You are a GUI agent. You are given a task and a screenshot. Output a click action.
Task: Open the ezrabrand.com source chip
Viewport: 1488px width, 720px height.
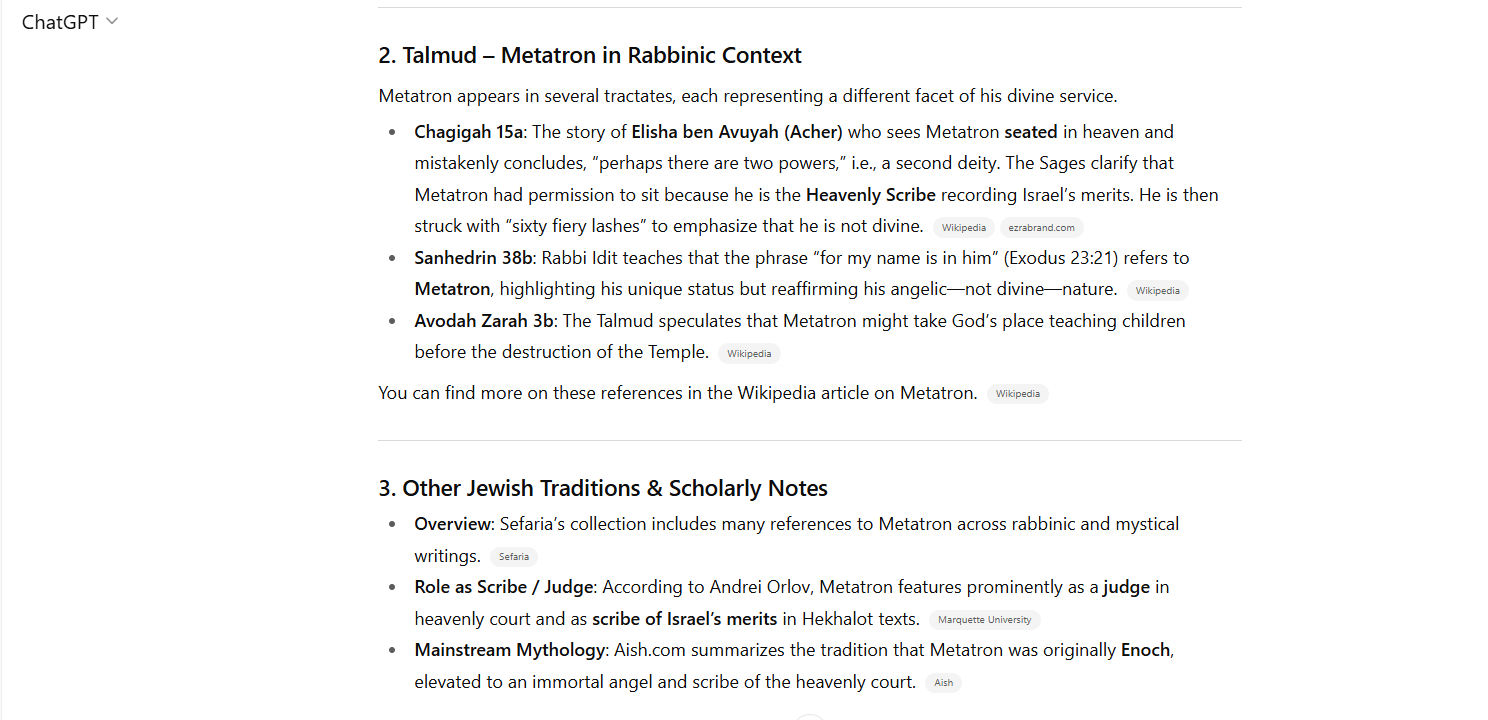pos(1041,228)
